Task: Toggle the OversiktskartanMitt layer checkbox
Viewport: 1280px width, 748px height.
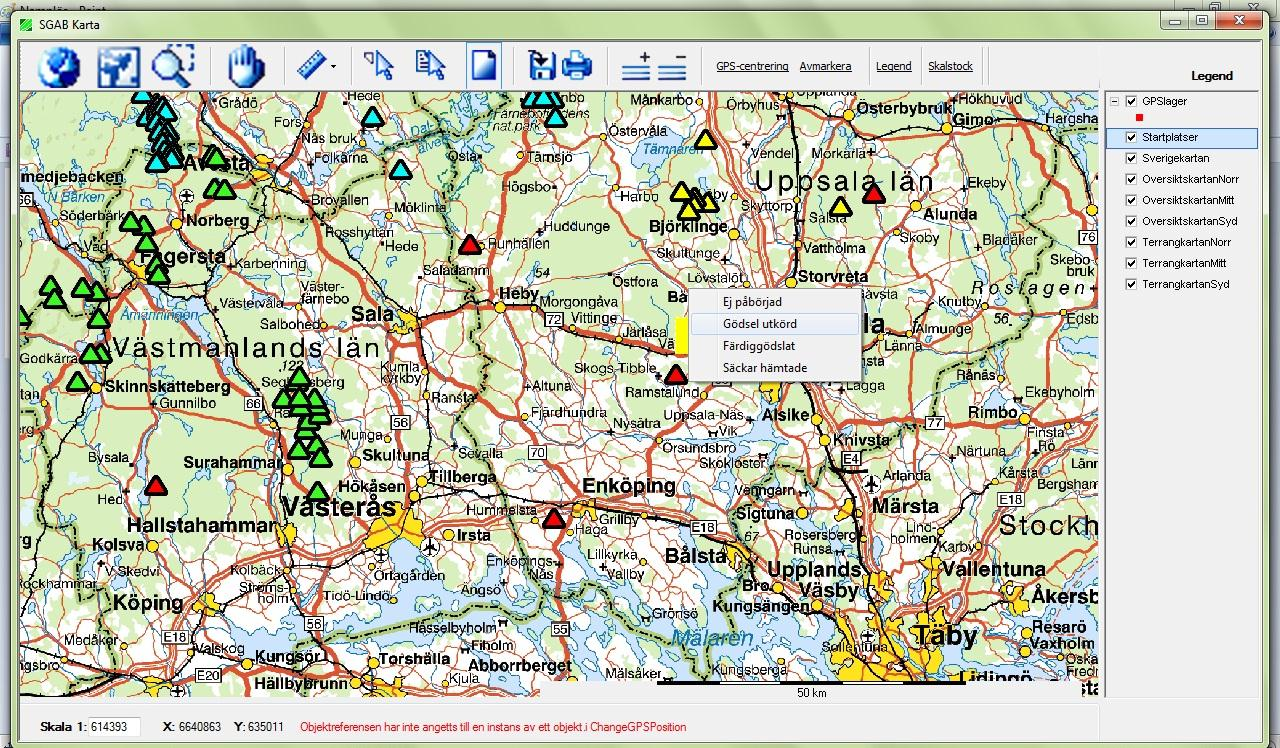Action: [1132, 201]
